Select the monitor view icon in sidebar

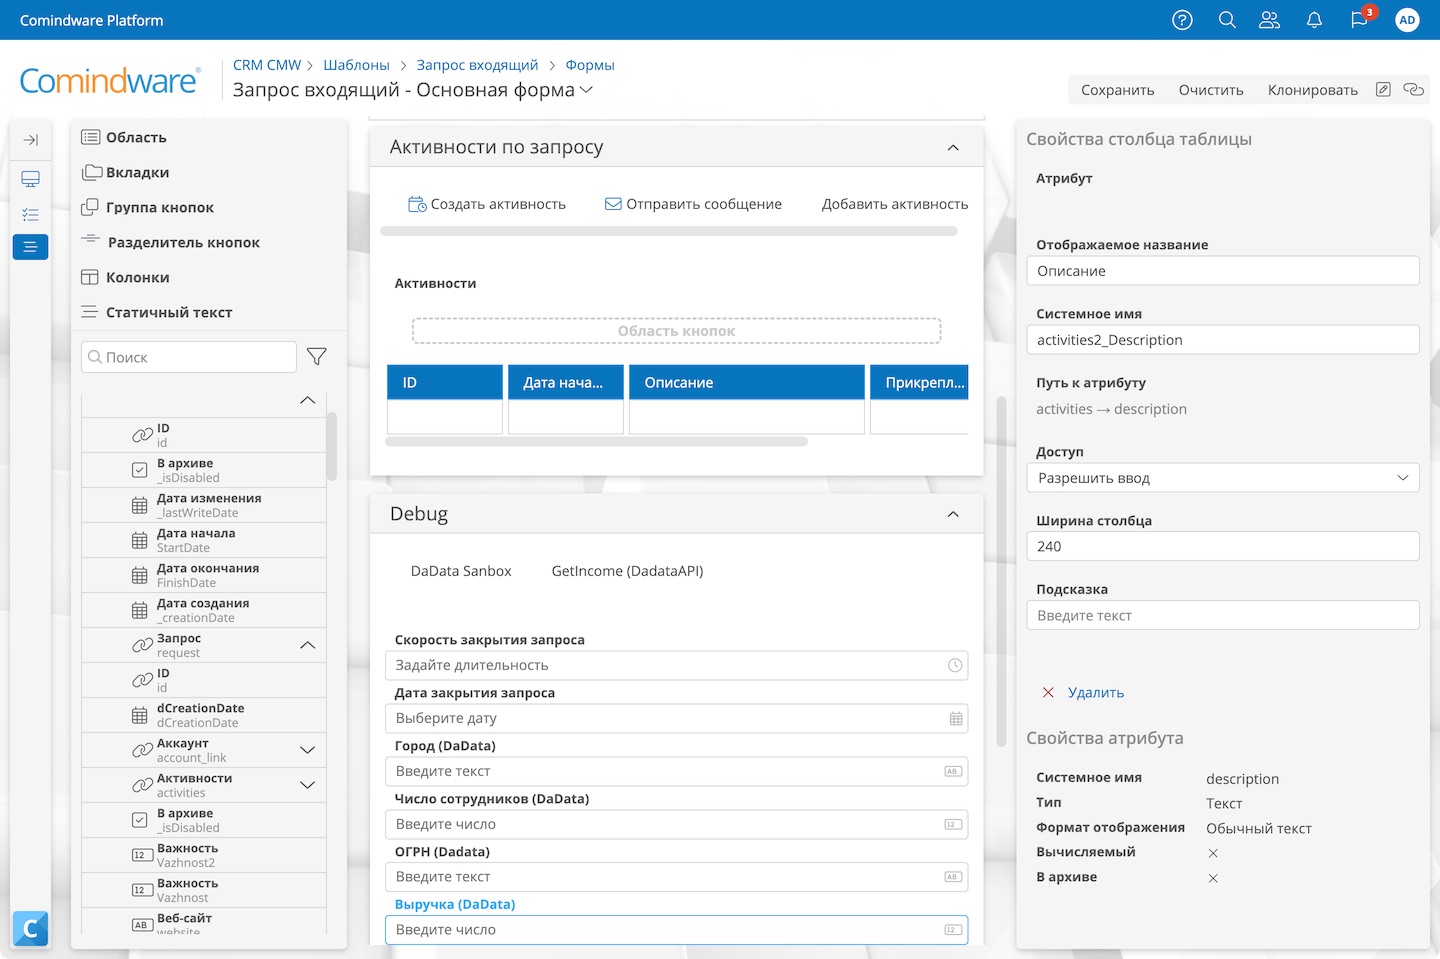(31, 179)
